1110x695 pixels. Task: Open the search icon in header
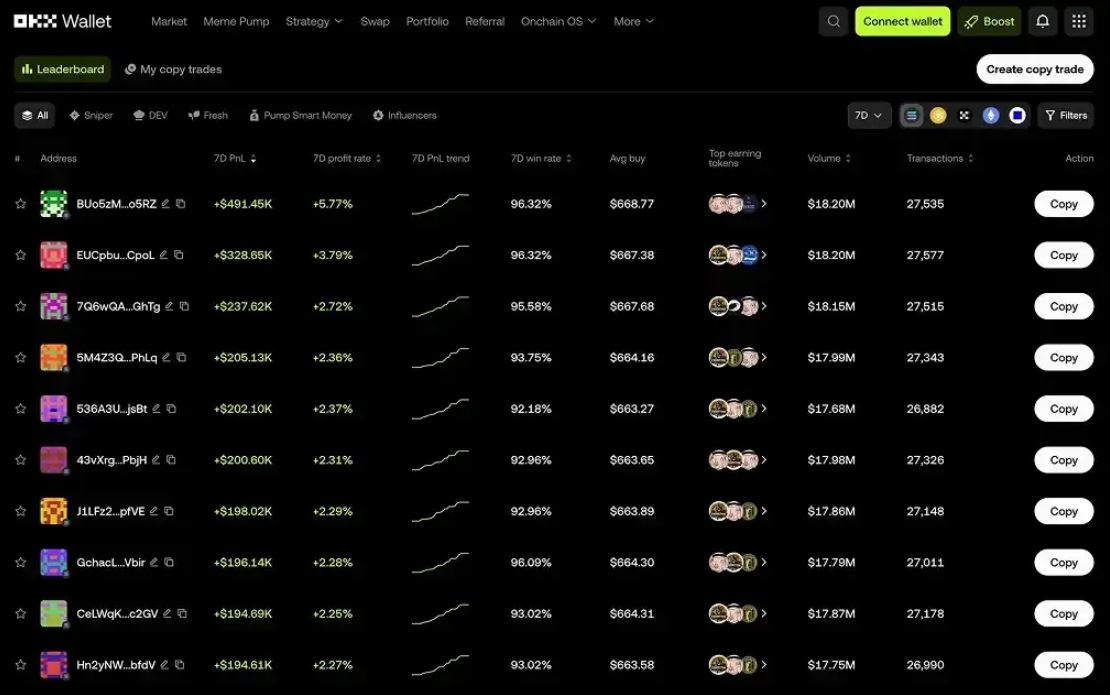833,21
